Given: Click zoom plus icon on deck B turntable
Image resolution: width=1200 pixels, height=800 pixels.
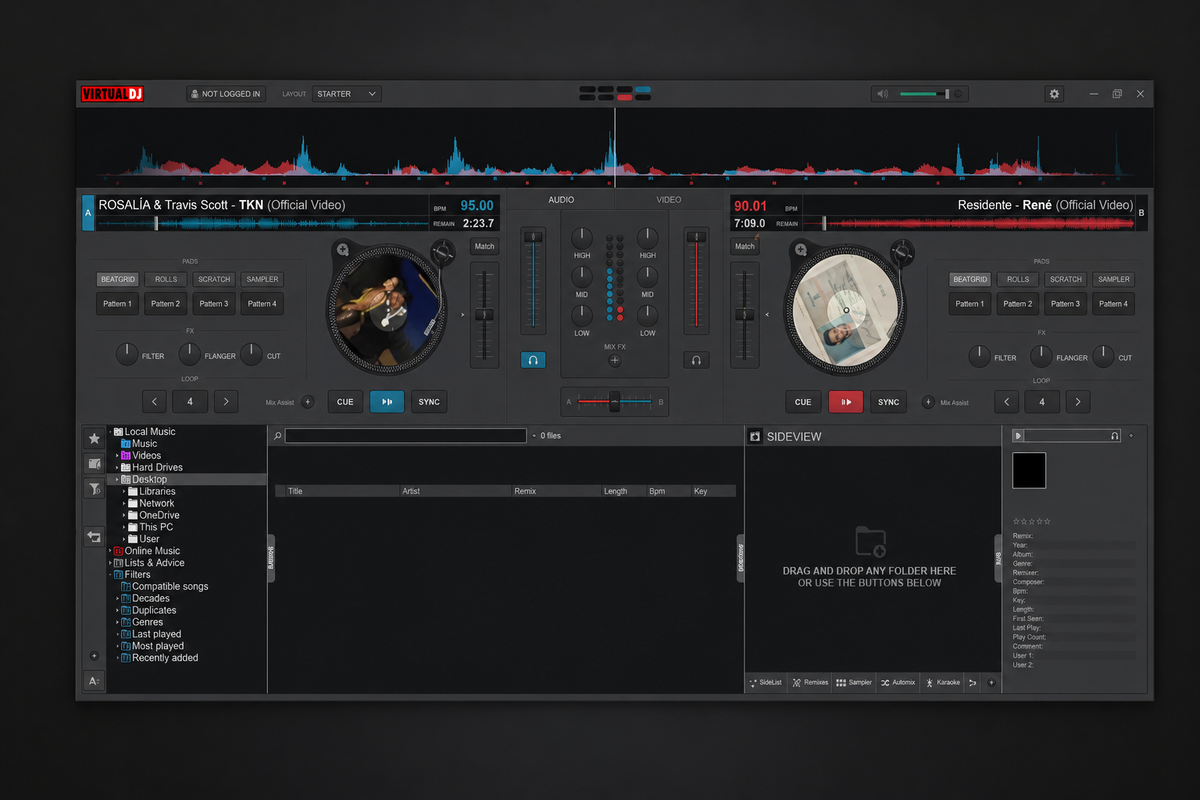Looking at the screenshot, I should coord(799,249).
